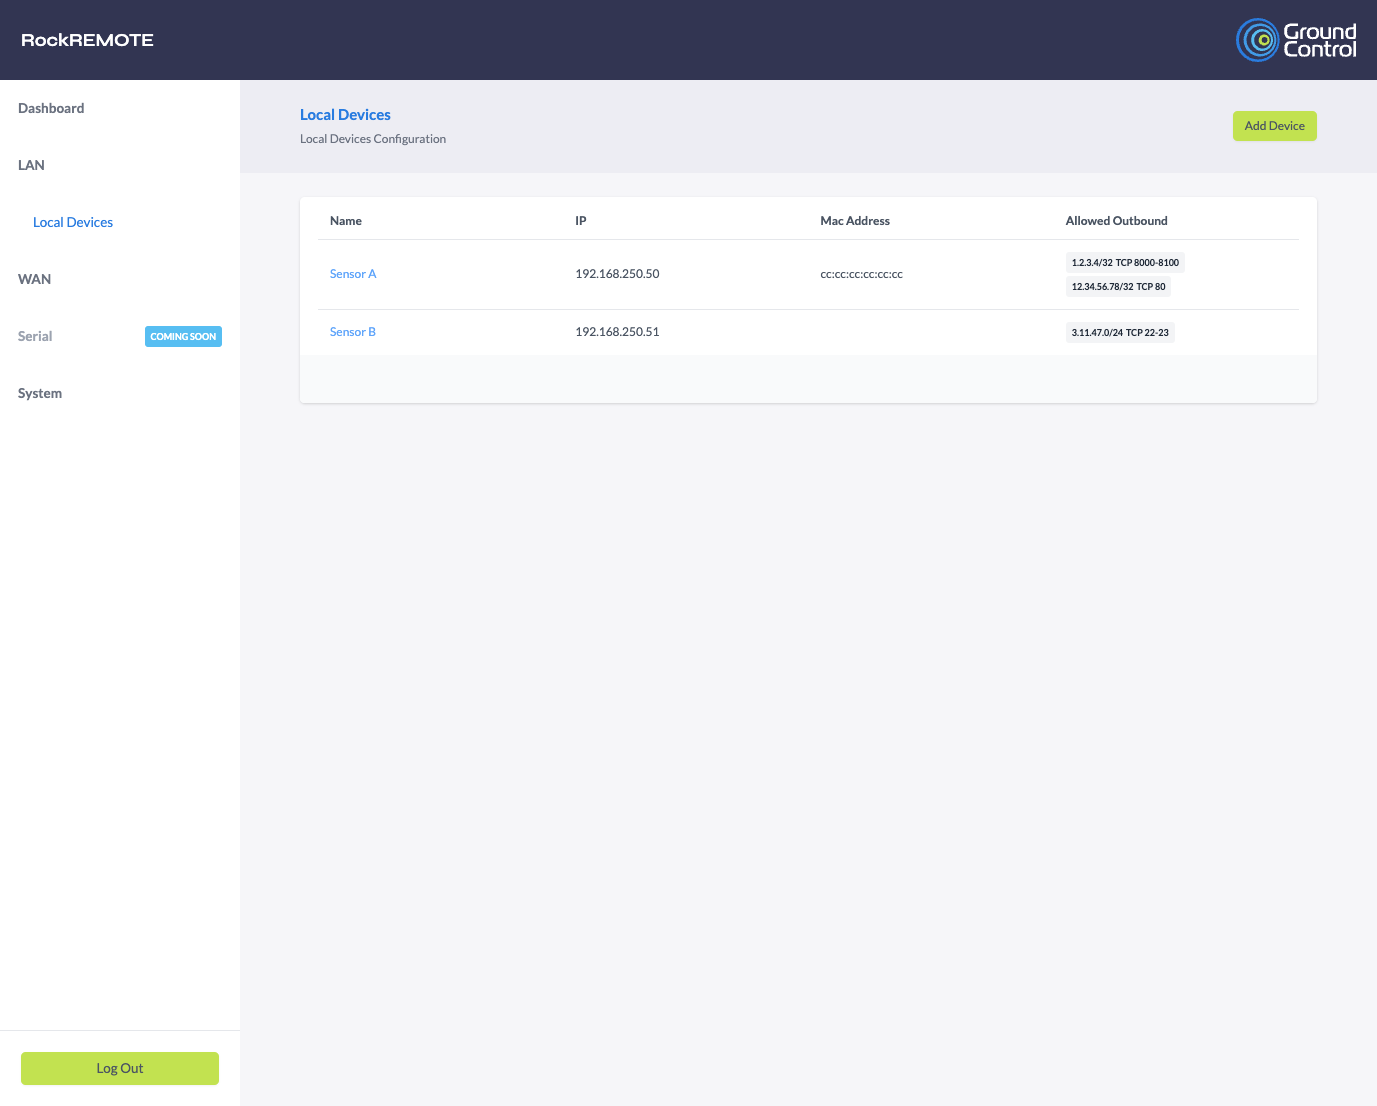Click MAC address cc:cc:cc:cc:cc:cc
The width and height of the screenshot is (1377, 1106).
point(861,274)
